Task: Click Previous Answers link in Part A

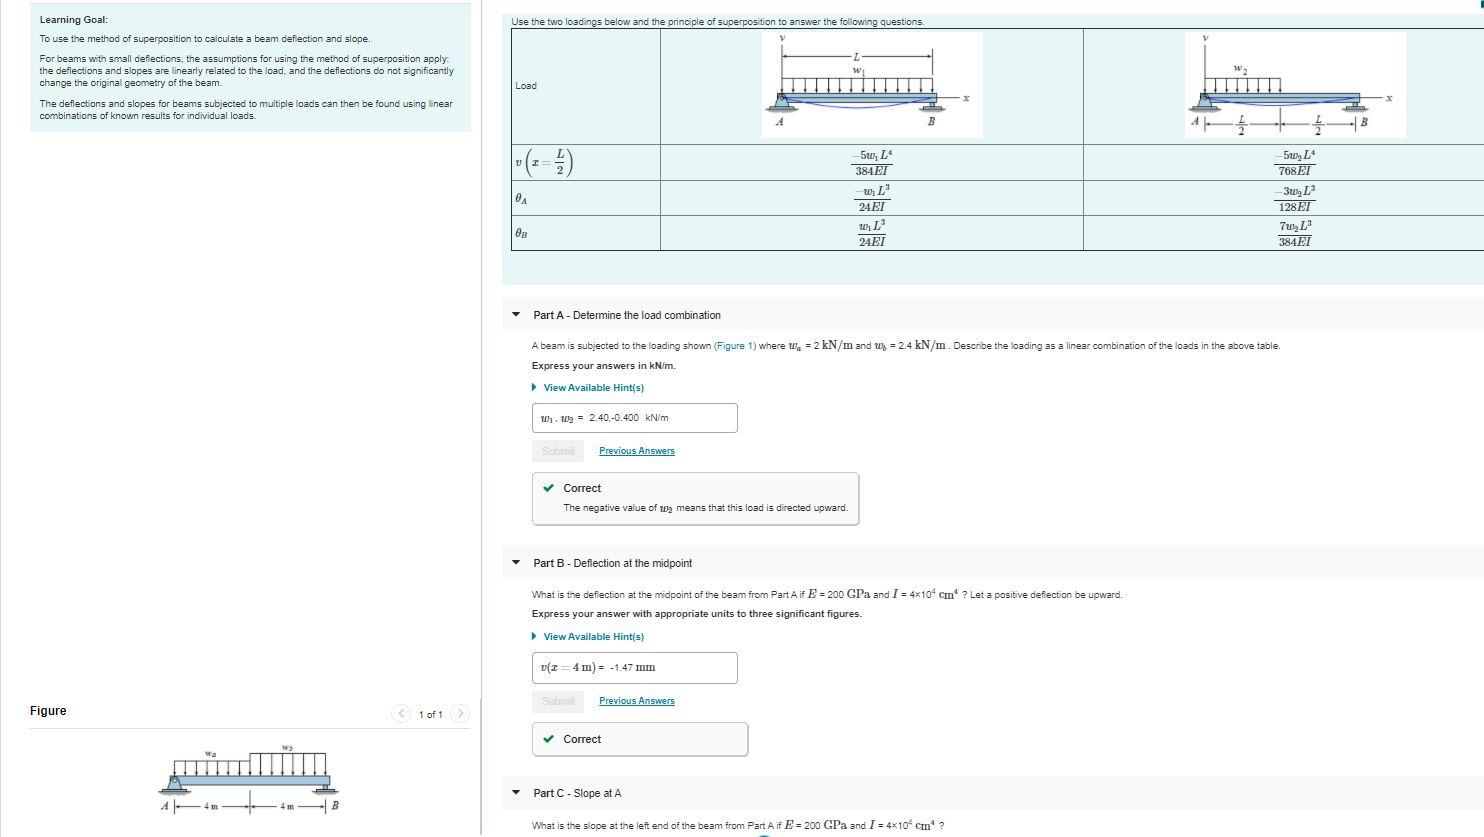Action: 636,451
